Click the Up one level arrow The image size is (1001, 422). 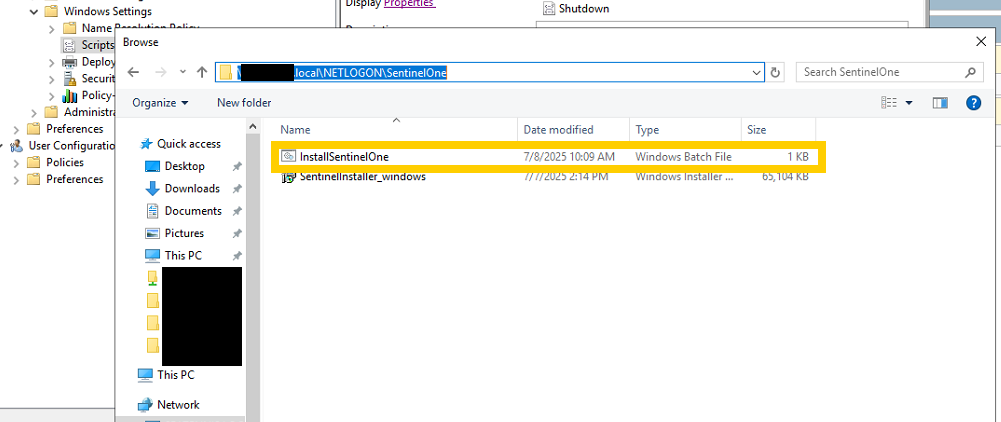tap(202, 72)
